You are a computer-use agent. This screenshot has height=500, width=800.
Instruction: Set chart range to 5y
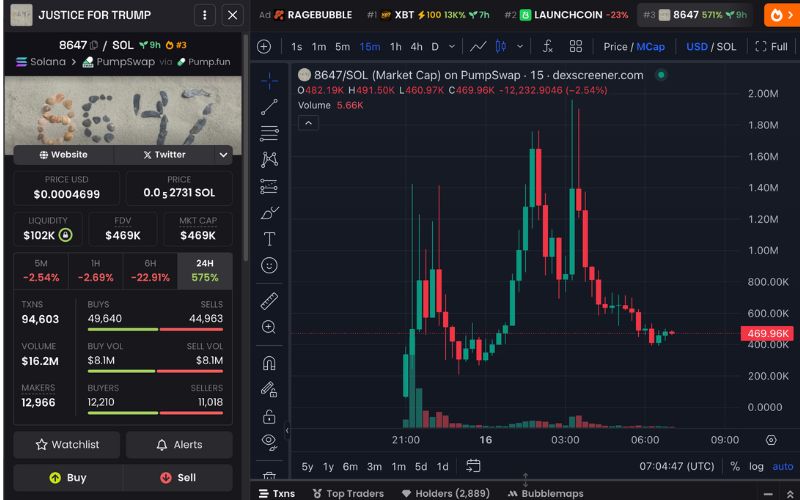(307, 467)
